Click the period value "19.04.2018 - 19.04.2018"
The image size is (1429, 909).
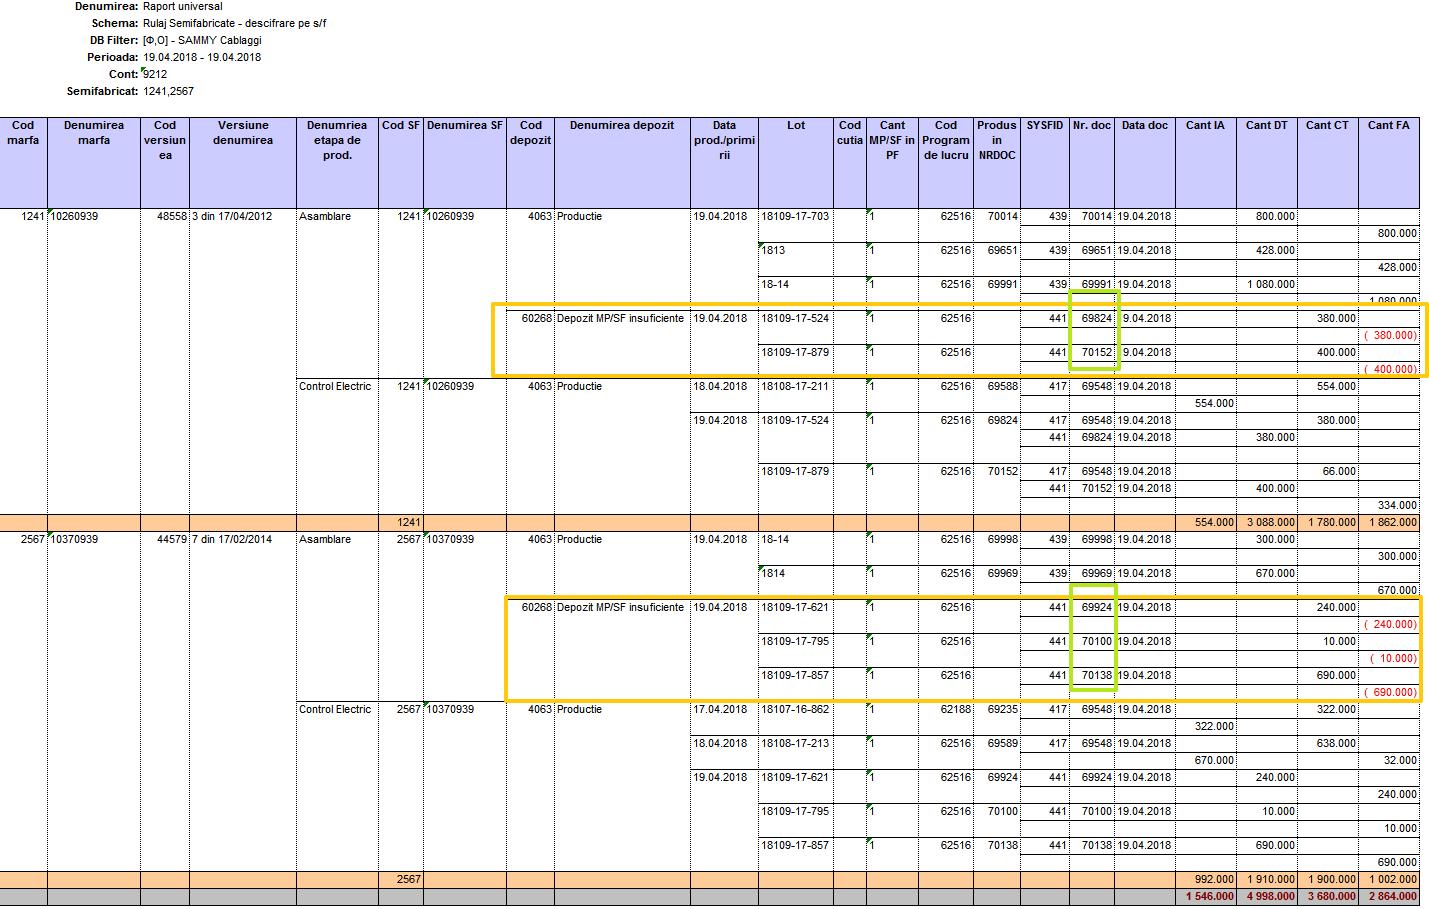pos(202,57)
